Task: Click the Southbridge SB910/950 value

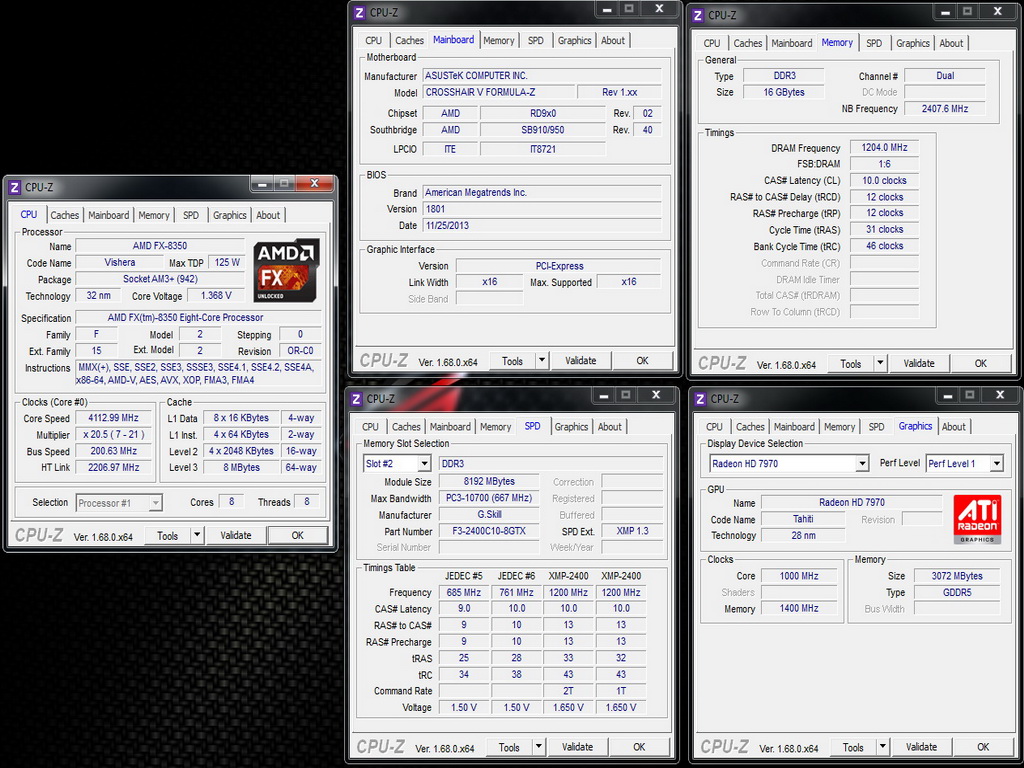Action: pos(543,130)
